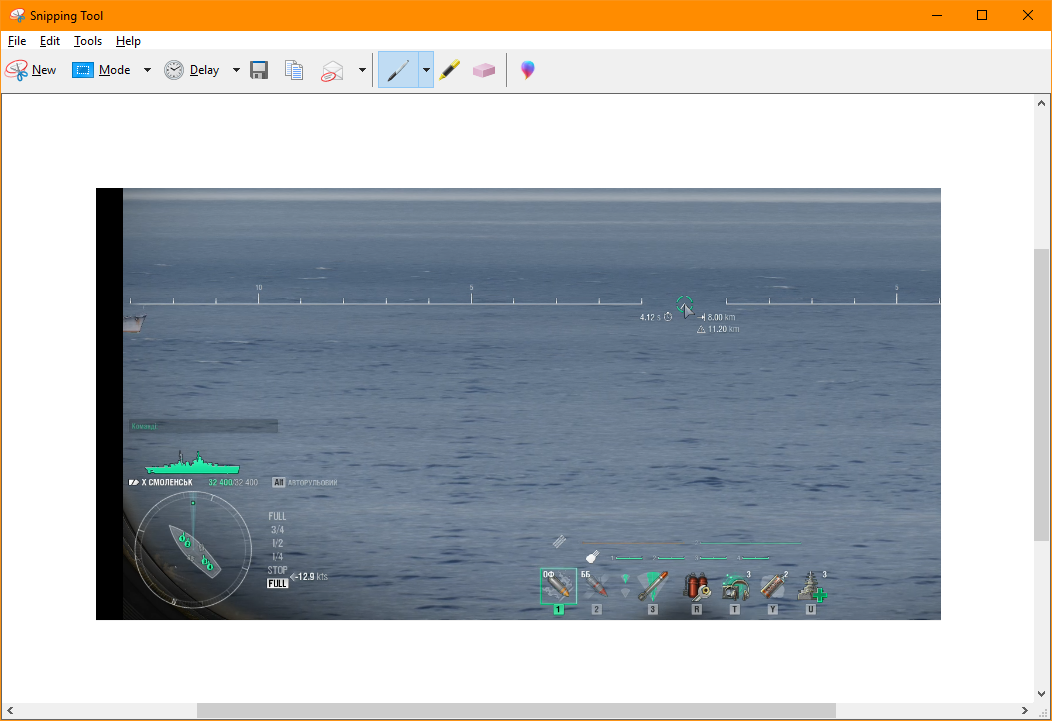This screenshot has width=1052, height=721.
Task: Open the Edit menu
Action: [50, 41]
